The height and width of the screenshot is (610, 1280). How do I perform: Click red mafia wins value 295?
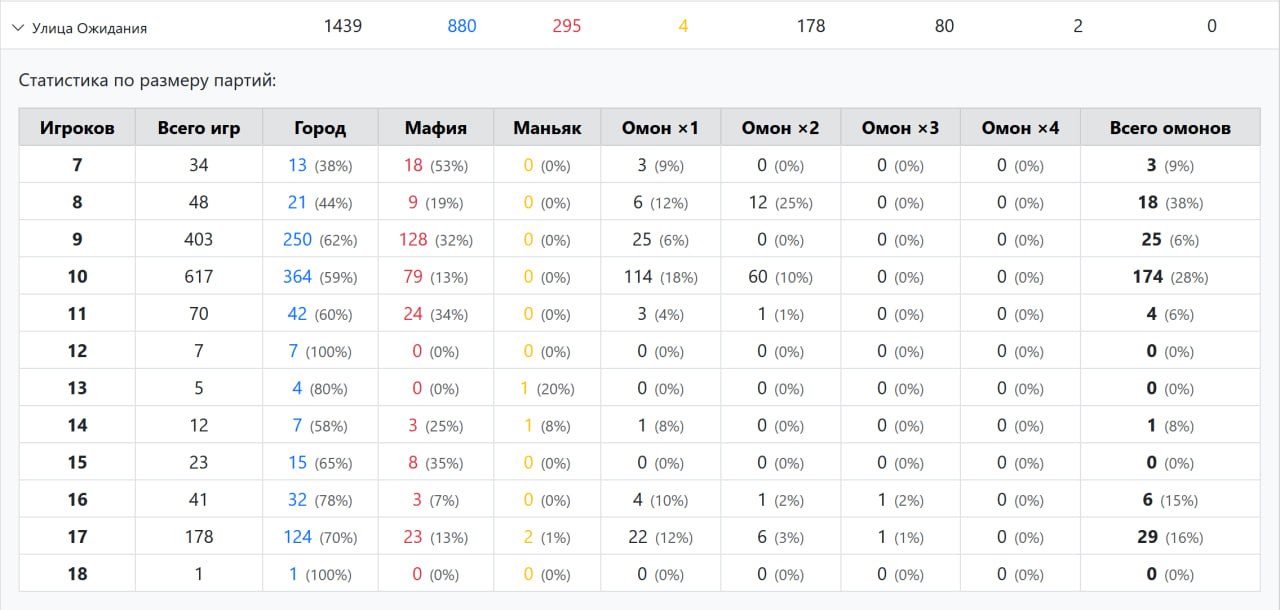pos(567,26)
